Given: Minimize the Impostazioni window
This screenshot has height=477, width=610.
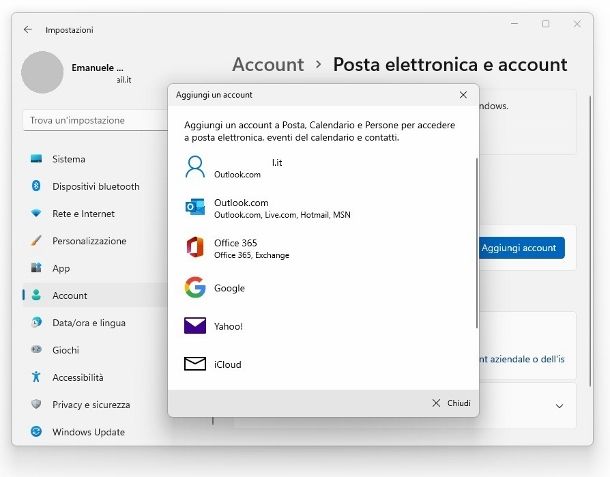Looking at the screenshot, I should 514,24.
